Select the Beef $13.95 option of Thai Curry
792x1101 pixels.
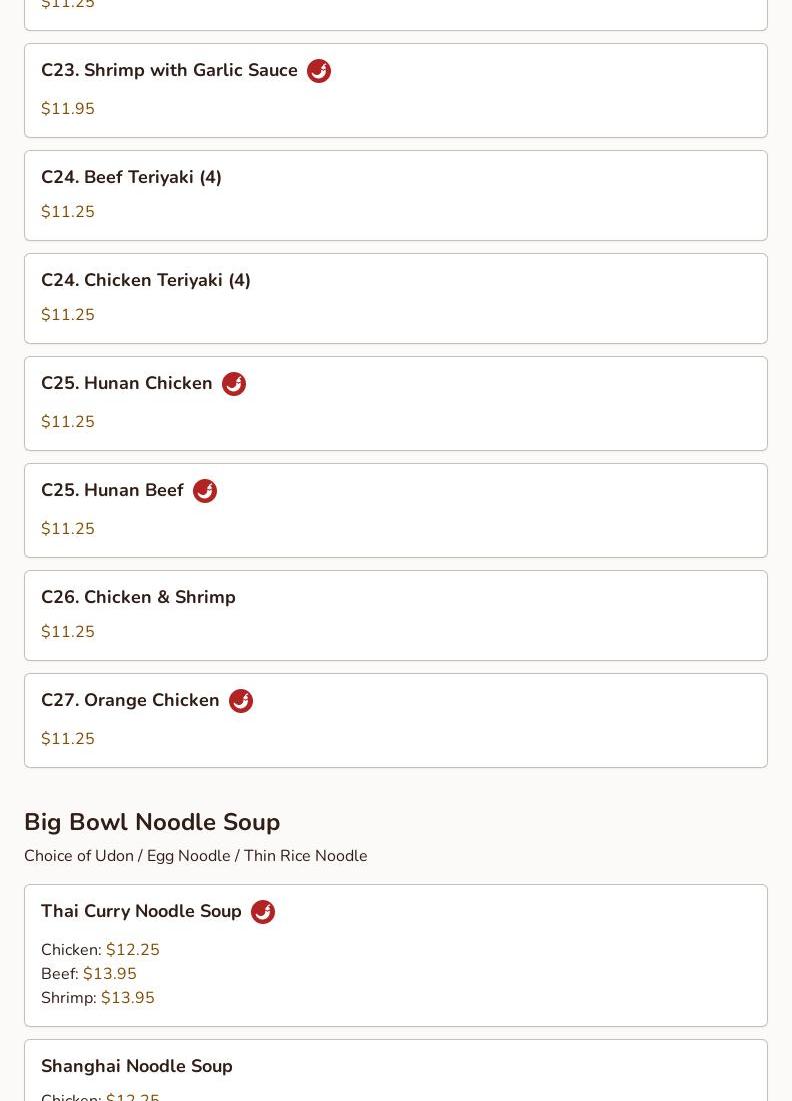pos(89,973)
